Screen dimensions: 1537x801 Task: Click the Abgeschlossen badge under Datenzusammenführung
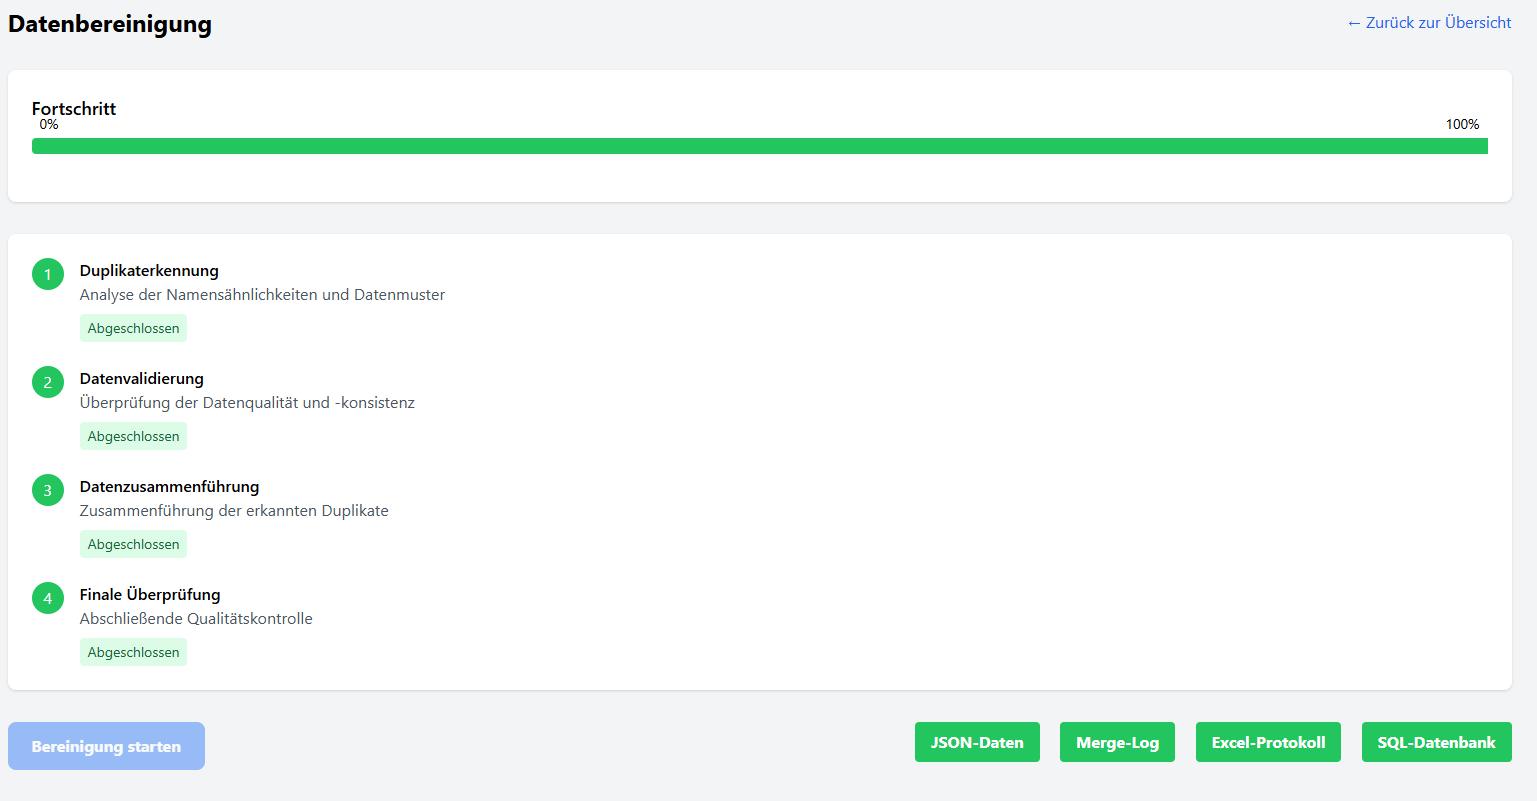(x=133, y=544)
